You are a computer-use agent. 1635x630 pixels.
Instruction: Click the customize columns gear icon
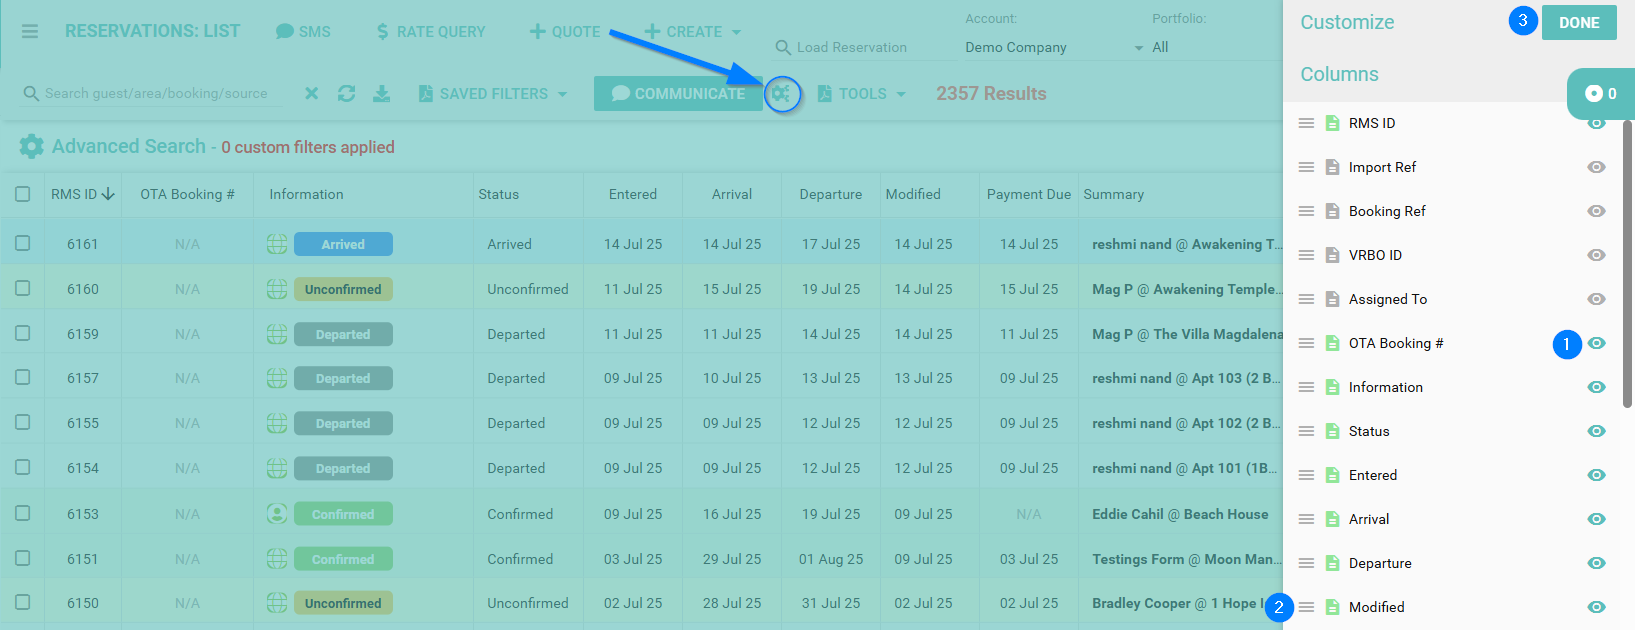pos(781,94)
